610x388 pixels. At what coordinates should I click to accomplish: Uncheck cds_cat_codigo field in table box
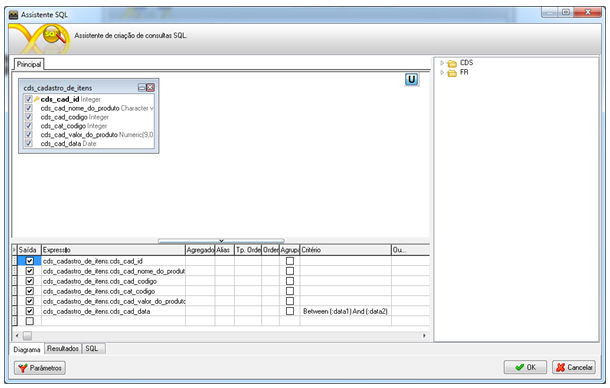click(28, 126)
